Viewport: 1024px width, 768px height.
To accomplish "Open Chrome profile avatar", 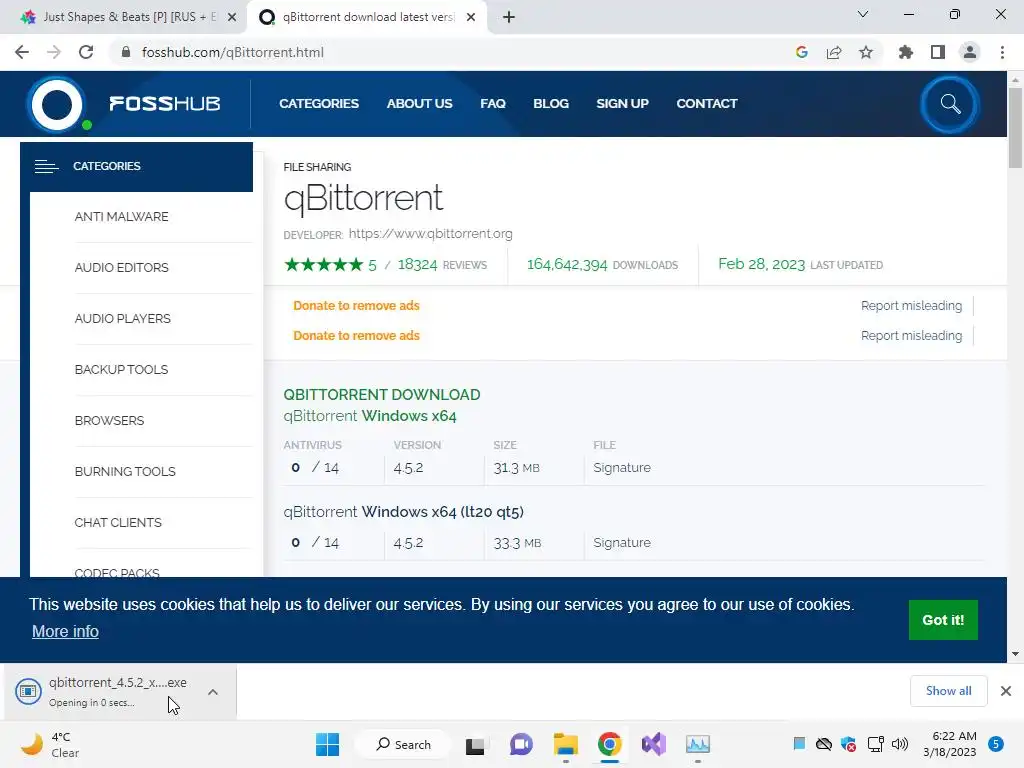I will [970, 52].
